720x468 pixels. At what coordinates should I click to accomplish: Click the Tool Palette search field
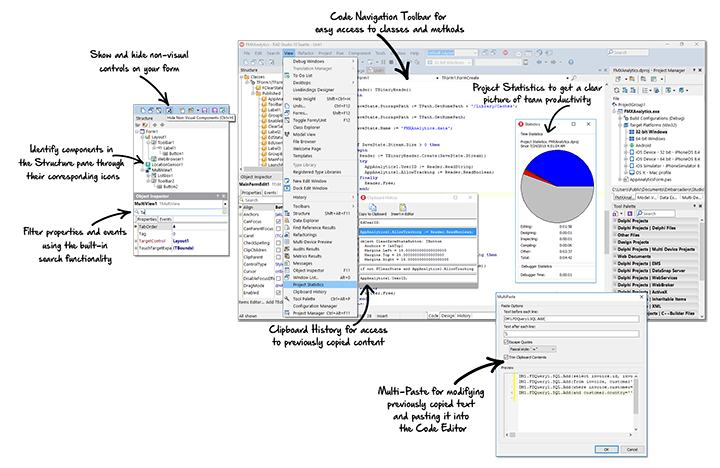point(656,214)
